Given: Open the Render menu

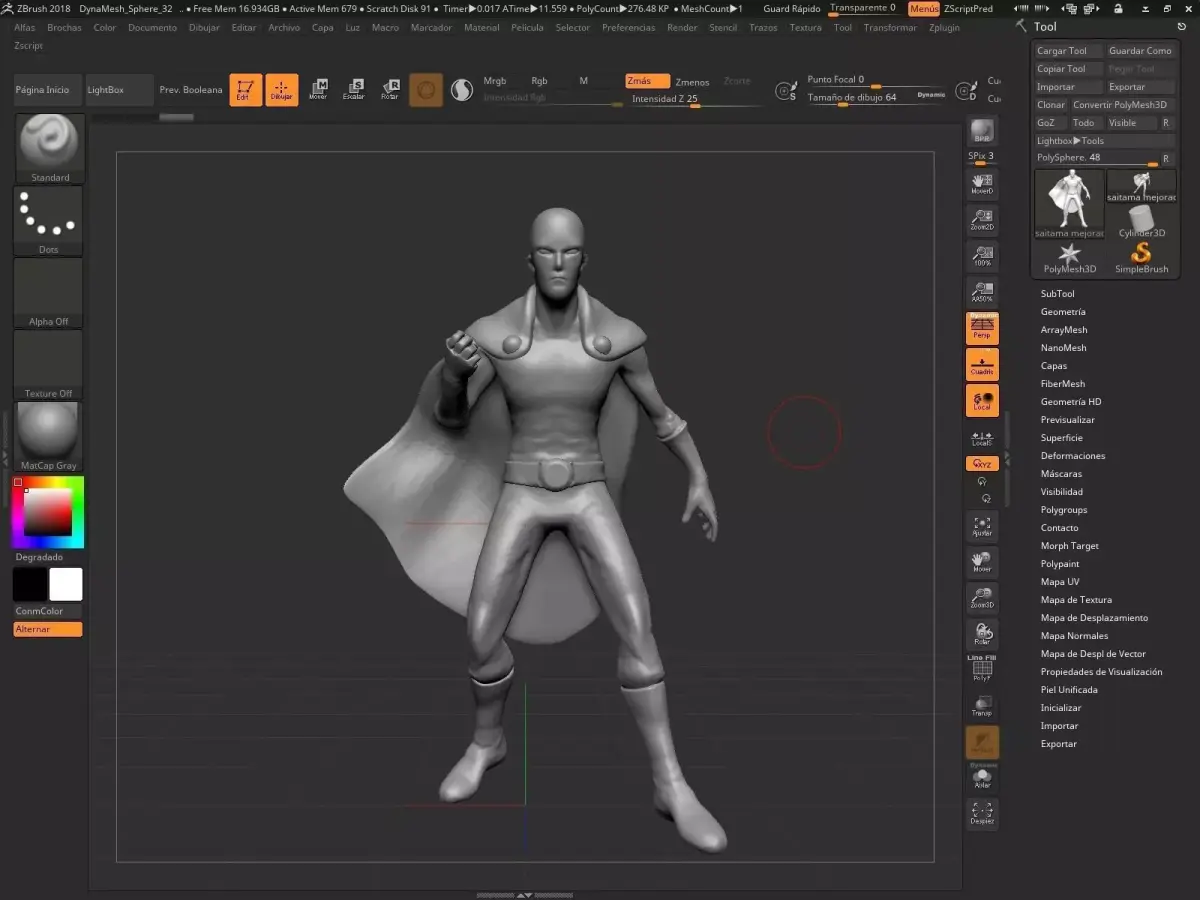Looking at the screenshot, I should [x=682, y=28].
